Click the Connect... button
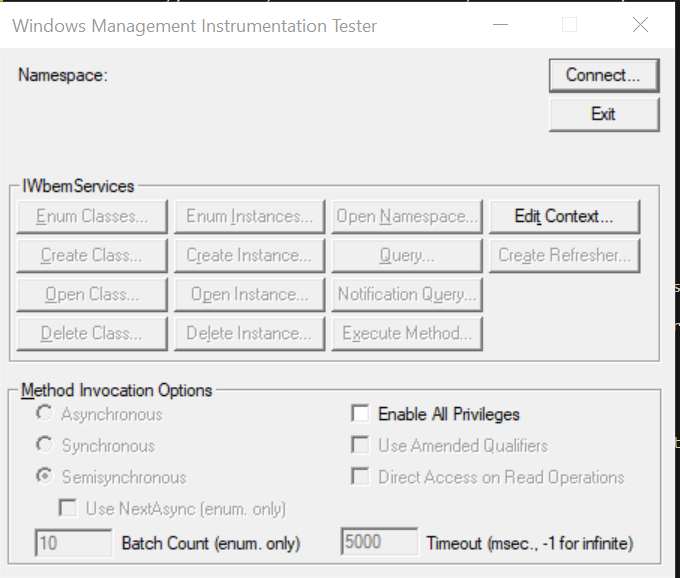Viewport: 680px width, 578px height. tap(603, 75)
